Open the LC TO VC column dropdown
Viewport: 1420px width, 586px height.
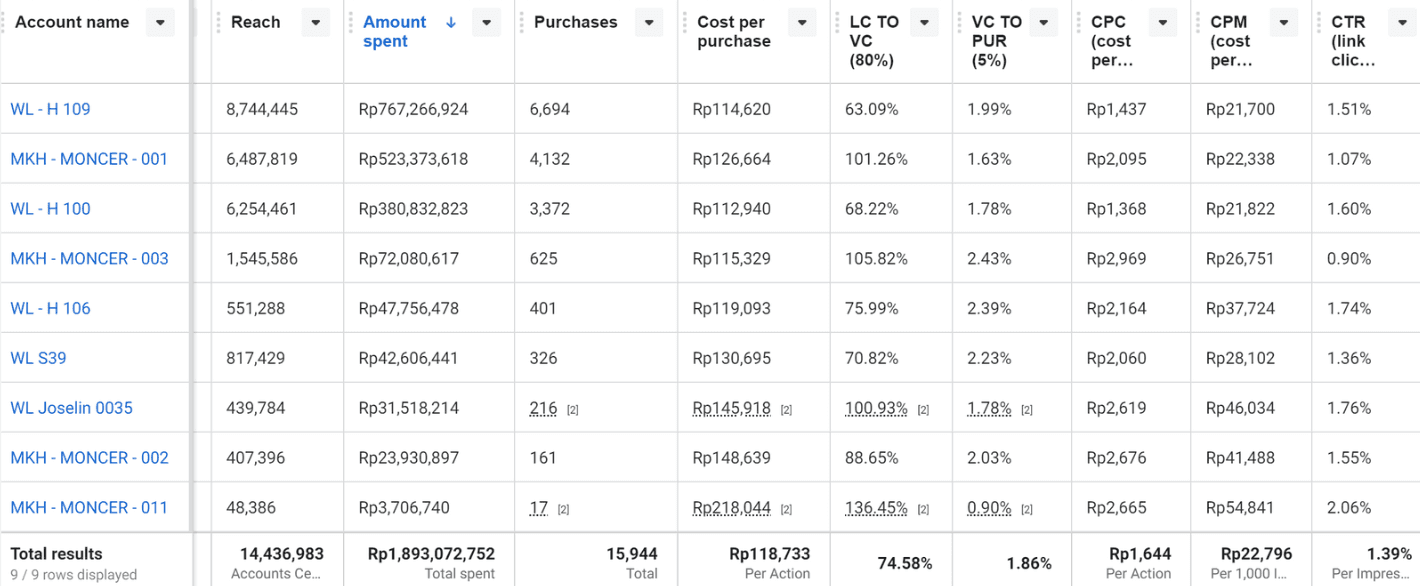[924, 22]
